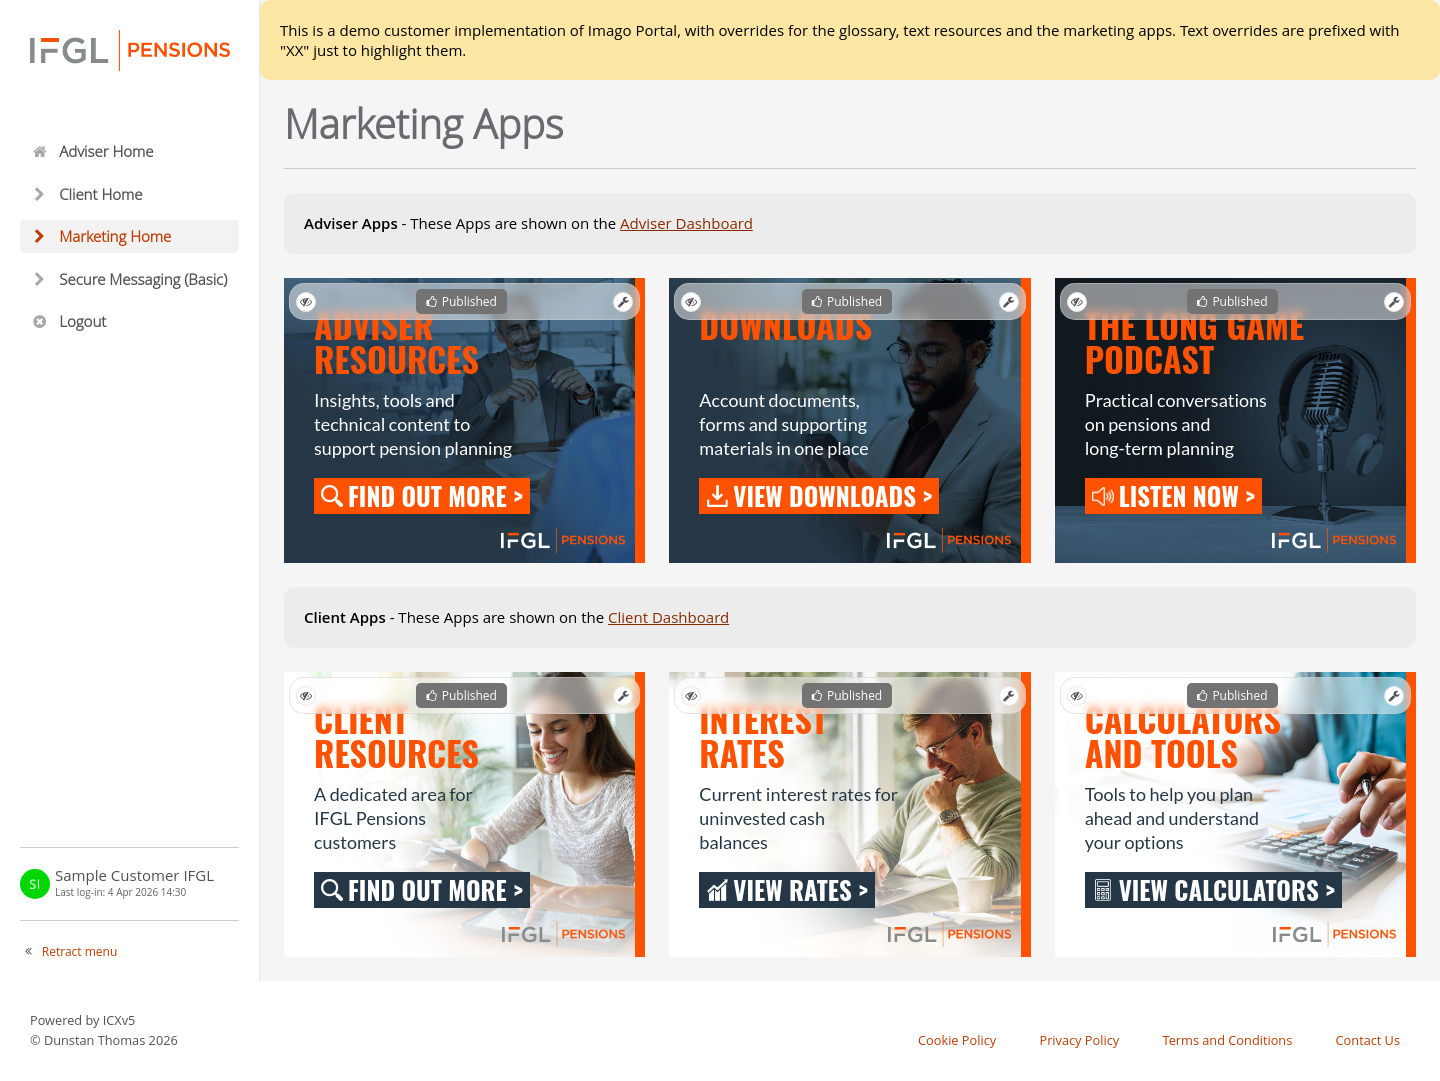Click Published badge on Interest Rates card
1440x1081 pixels.
tap(847, 696)
